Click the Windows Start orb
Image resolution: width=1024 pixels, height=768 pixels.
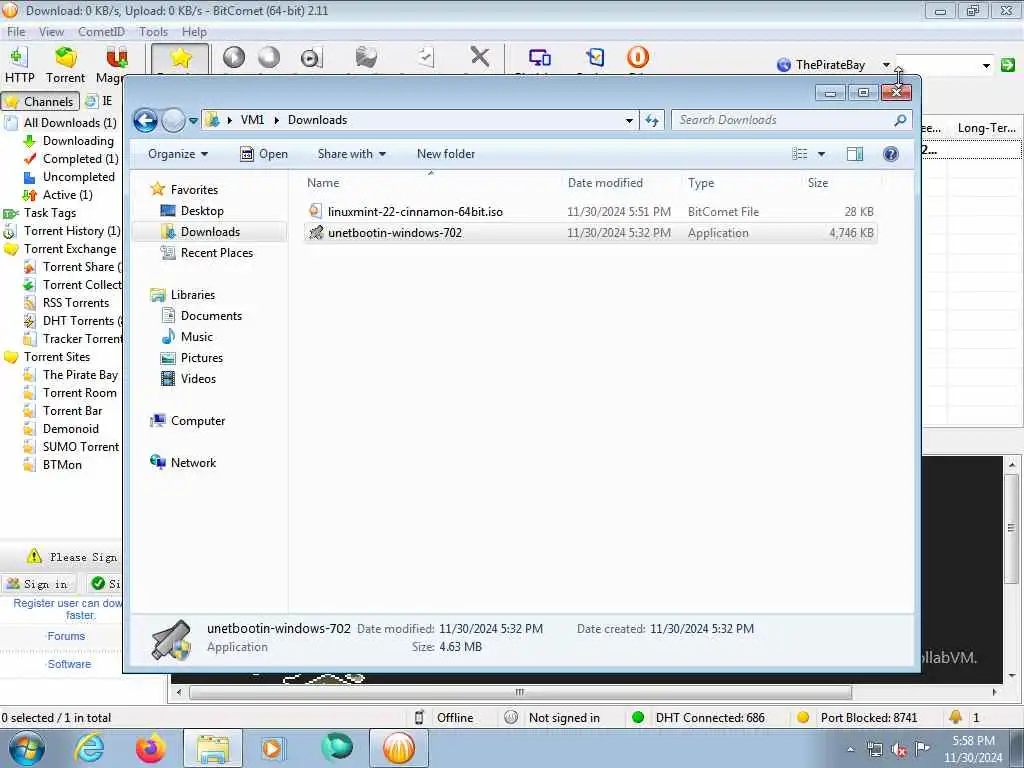point(26,748)
